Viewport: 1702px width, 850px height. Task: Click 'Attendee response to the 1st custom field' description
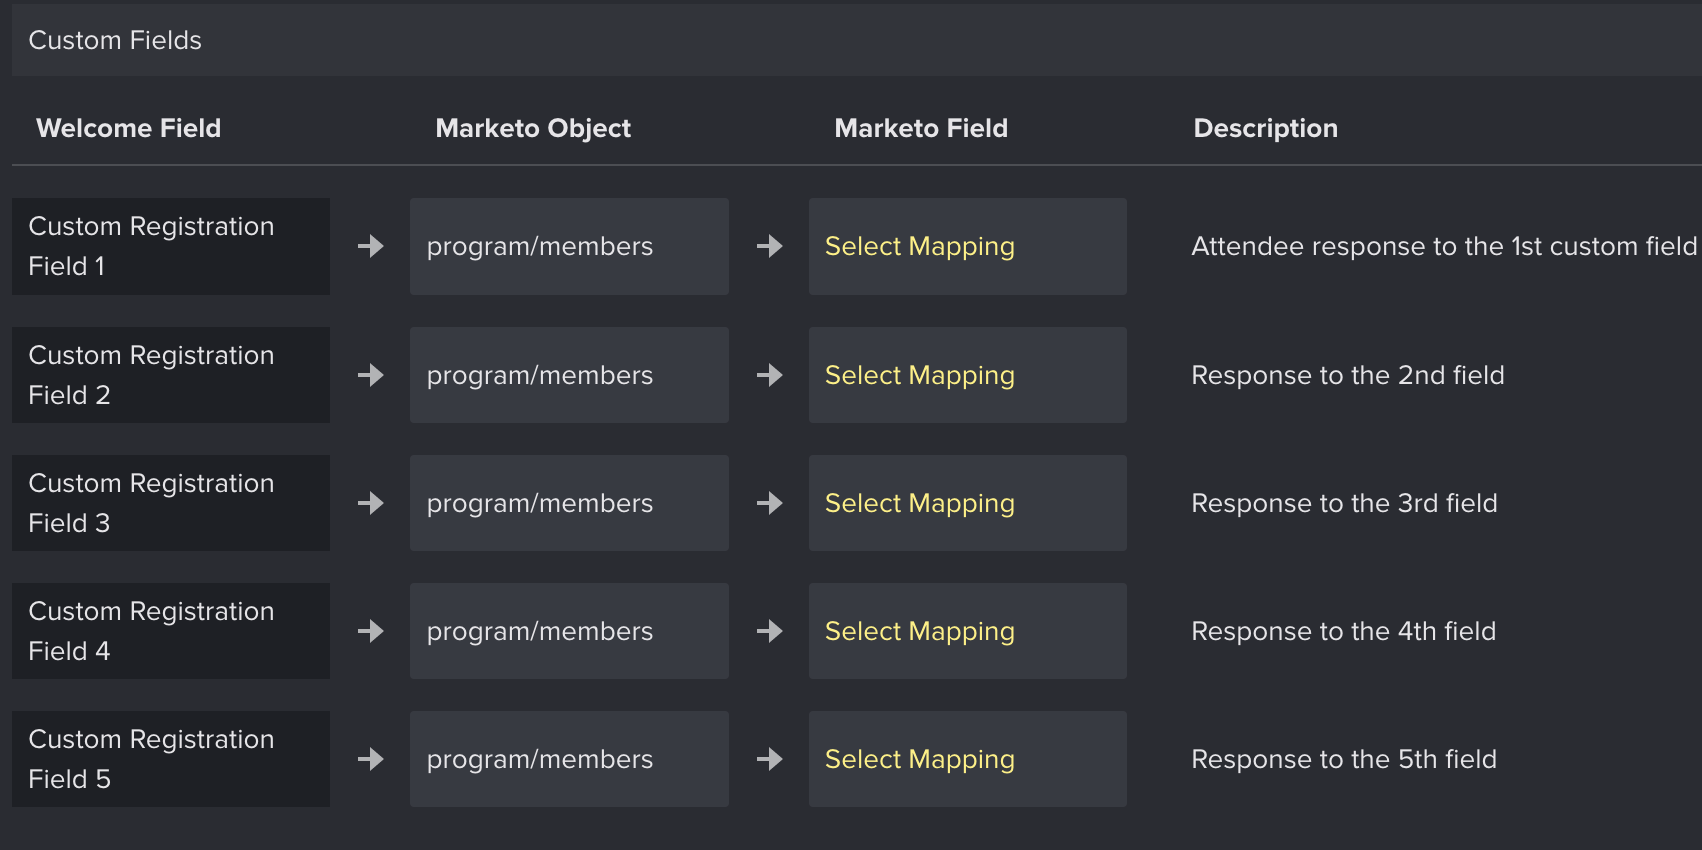click(1444, 246)
